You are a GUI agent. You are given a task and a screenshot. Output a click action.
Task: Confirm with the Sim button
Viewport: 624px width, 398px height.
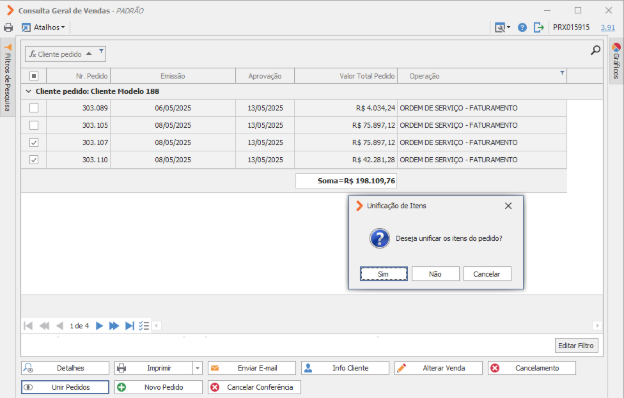click(x=384, y=274)
